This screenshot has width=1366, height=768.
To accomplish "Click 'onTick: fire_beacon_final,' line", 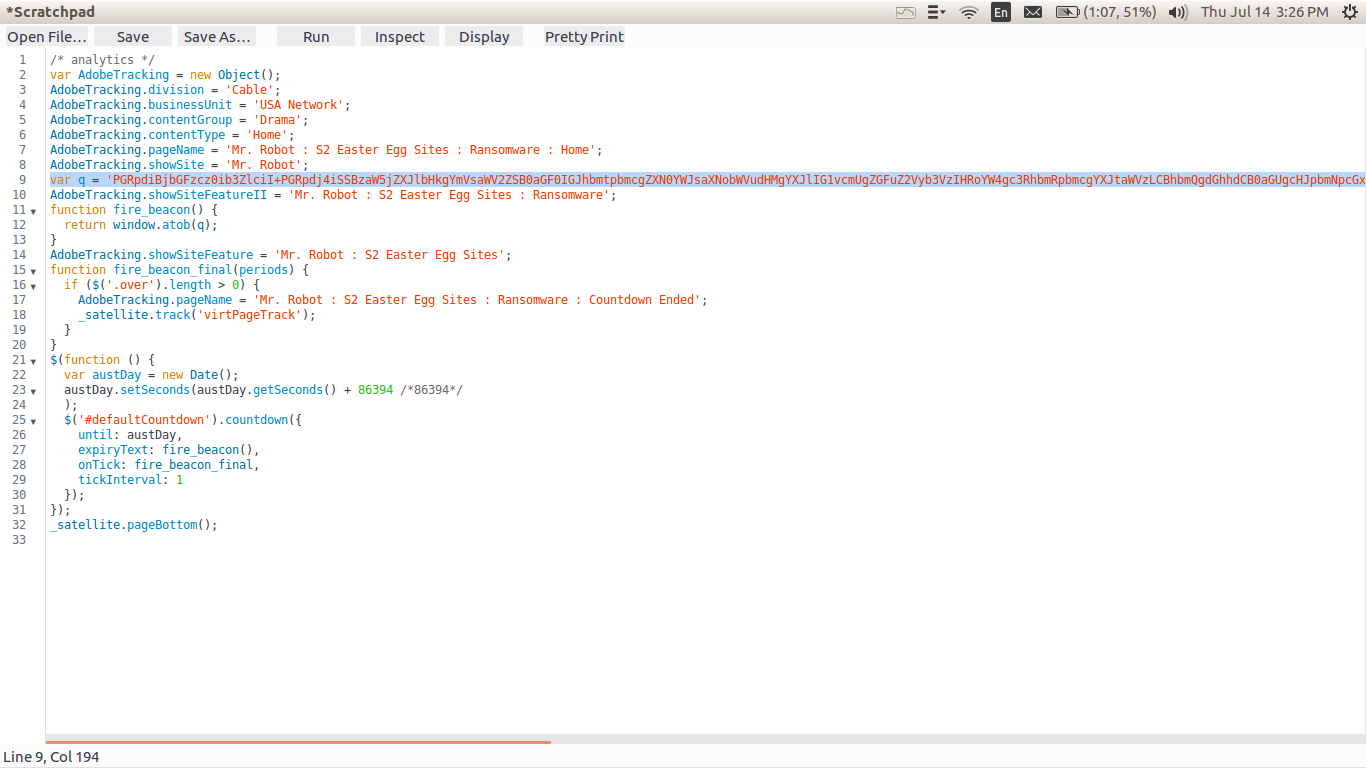I will click(169, 465).
